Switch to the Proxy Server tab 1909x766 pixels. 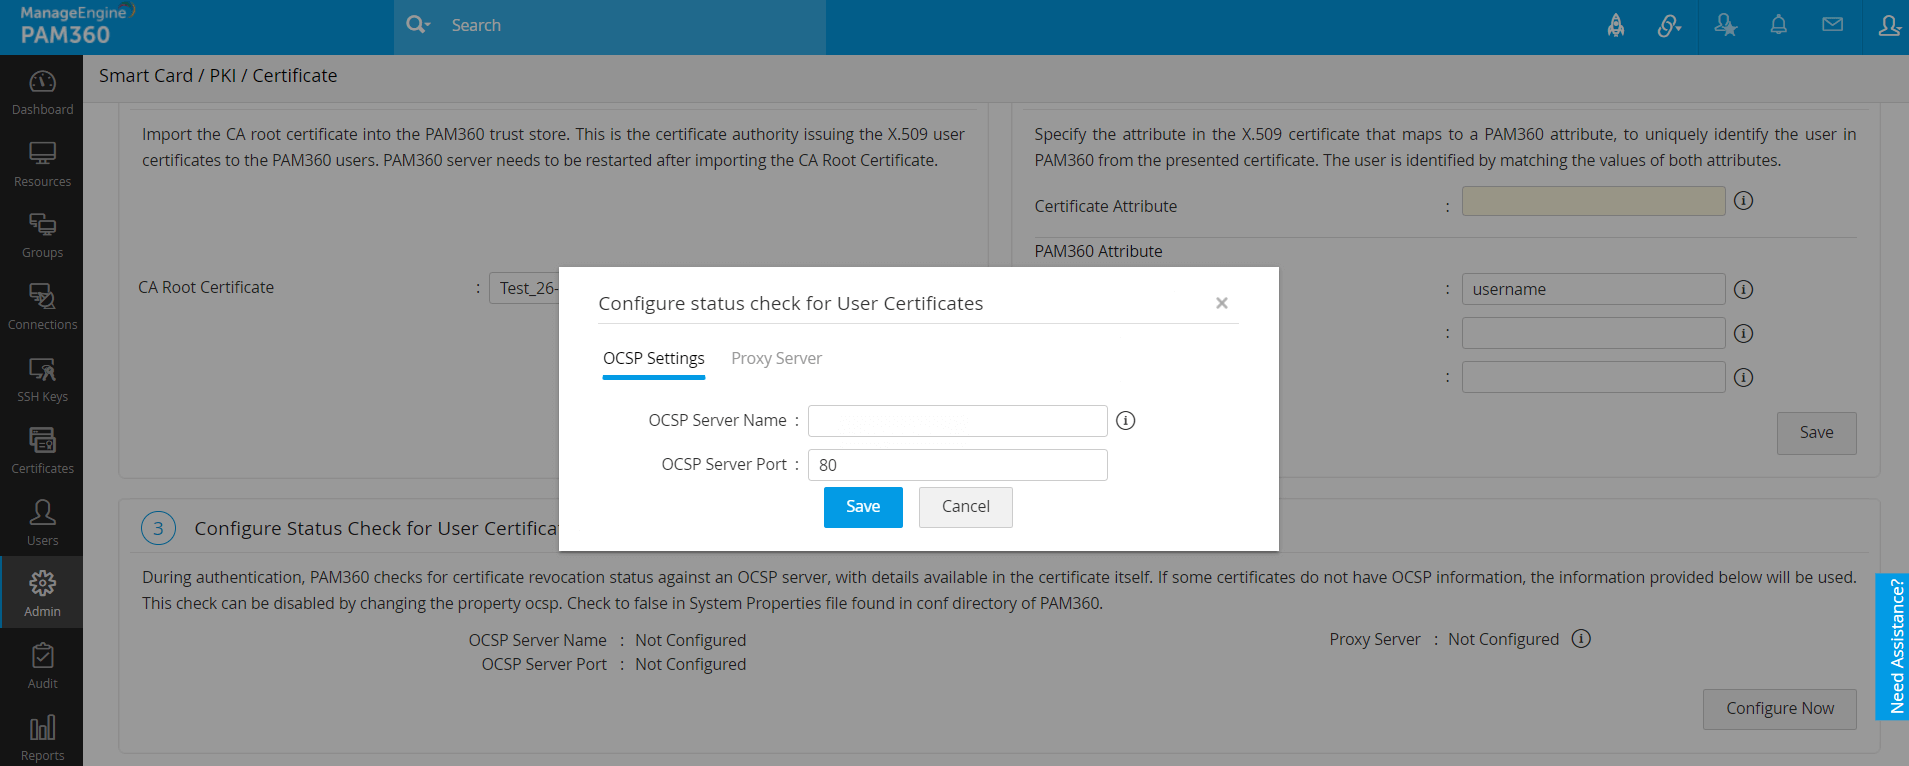pos(776,359)
